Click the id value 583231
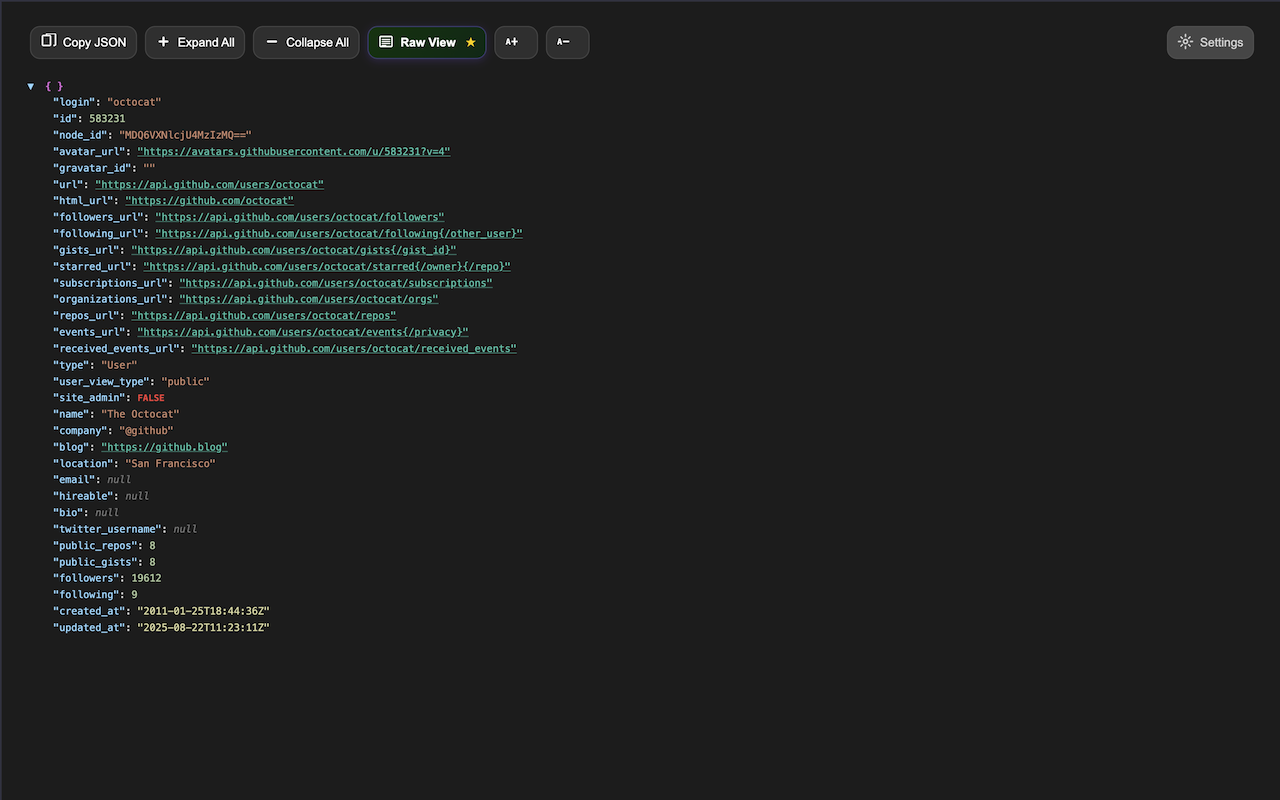The width and height of the screenshot is (1280, 800). [107, 118]
